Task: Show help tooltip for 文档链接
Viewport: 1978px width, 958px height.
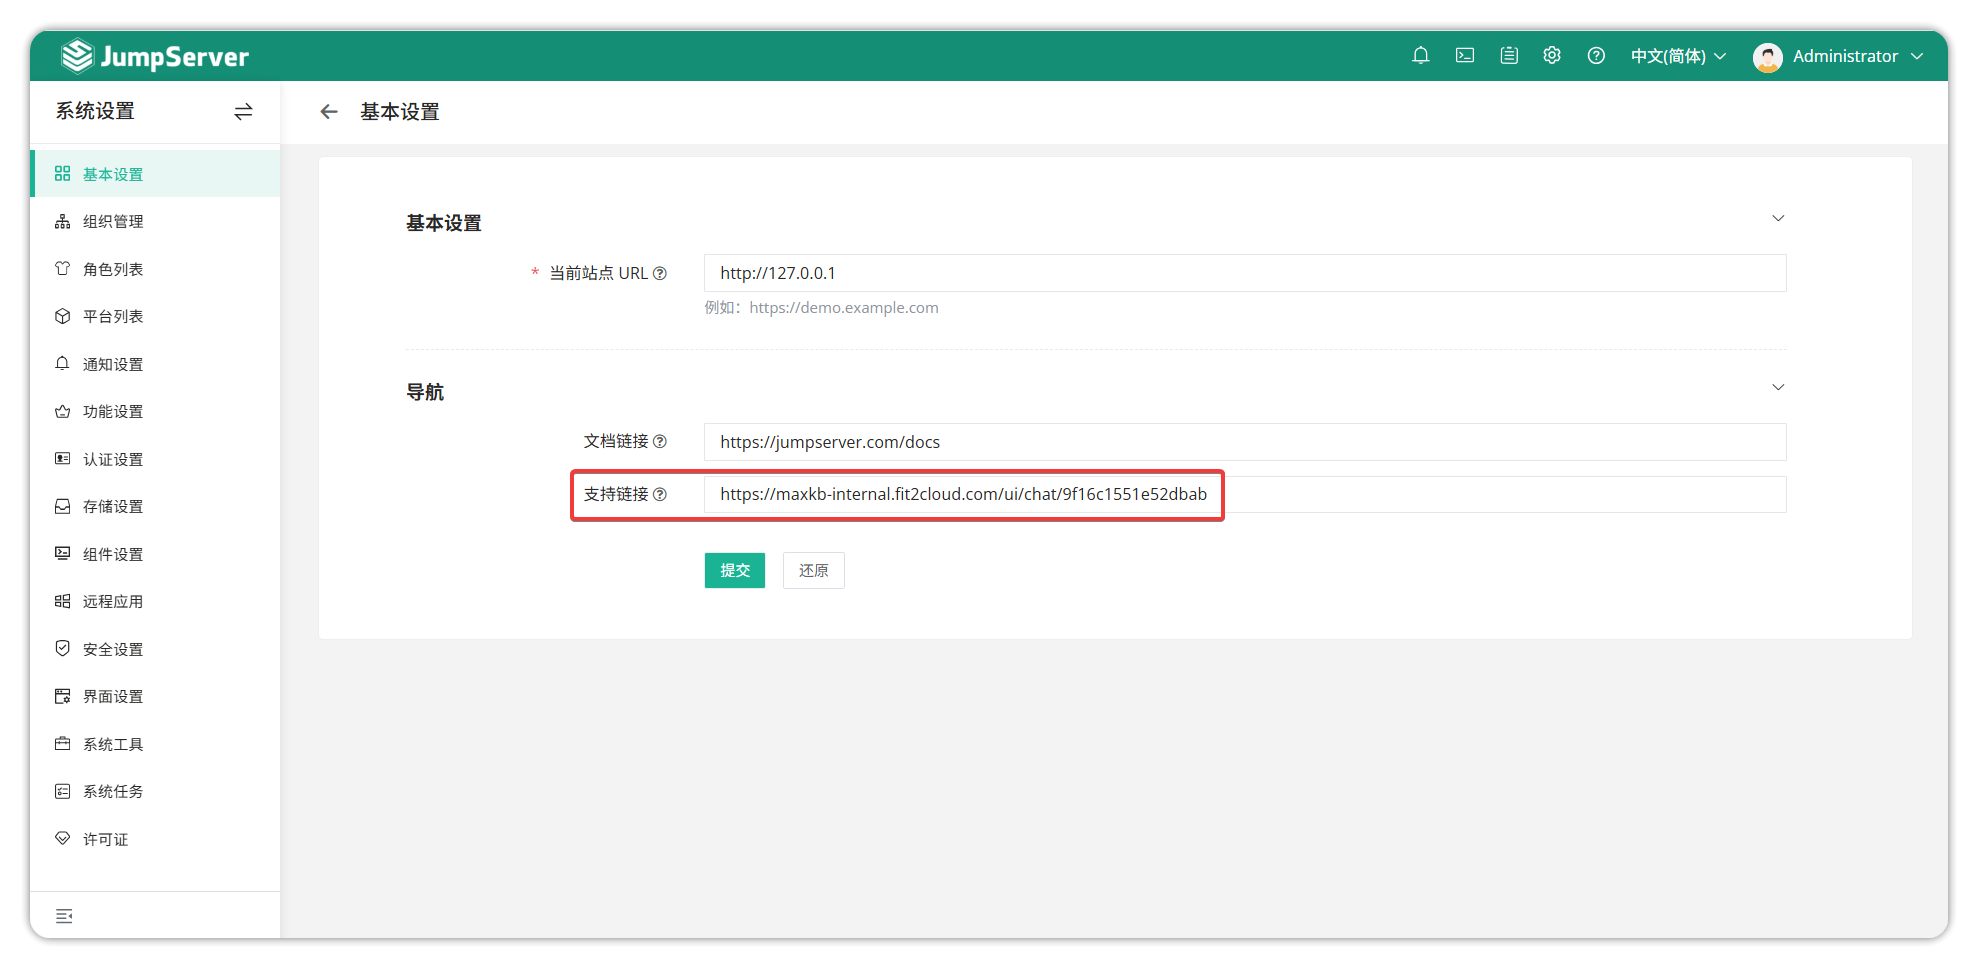Action: pyautogui.click(x=660, y=441)
